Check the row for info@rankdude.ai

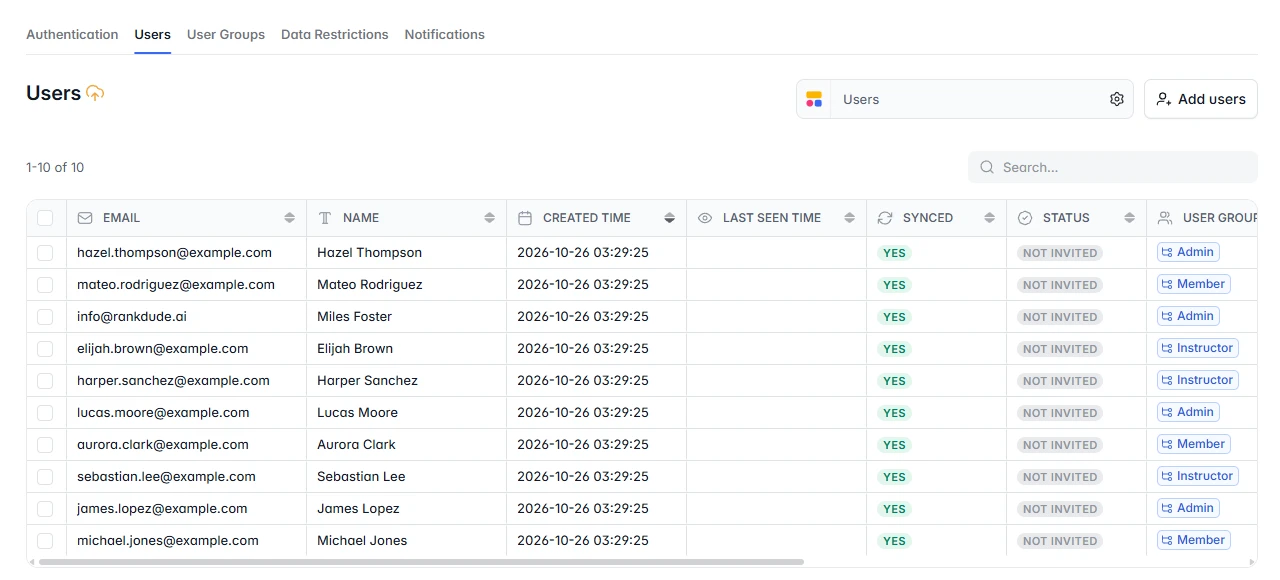(x=45, y=316)
